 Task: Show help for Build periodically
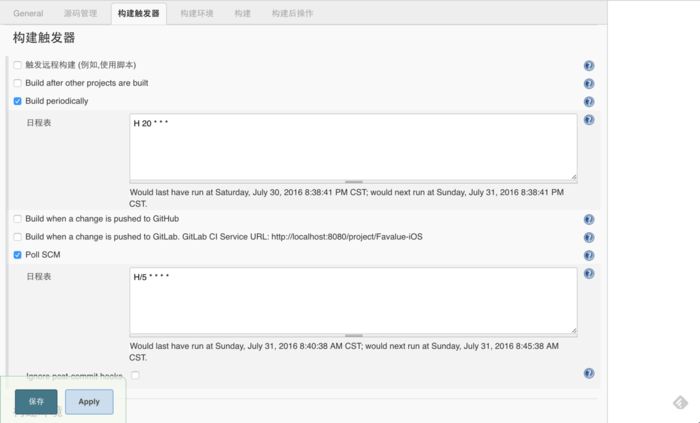click(589, 101)
